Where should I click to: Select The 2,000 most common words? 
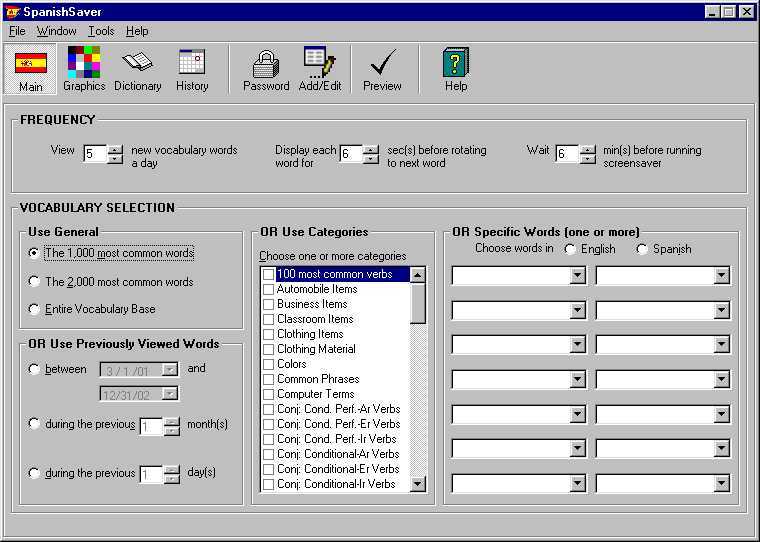pos(33,282)
